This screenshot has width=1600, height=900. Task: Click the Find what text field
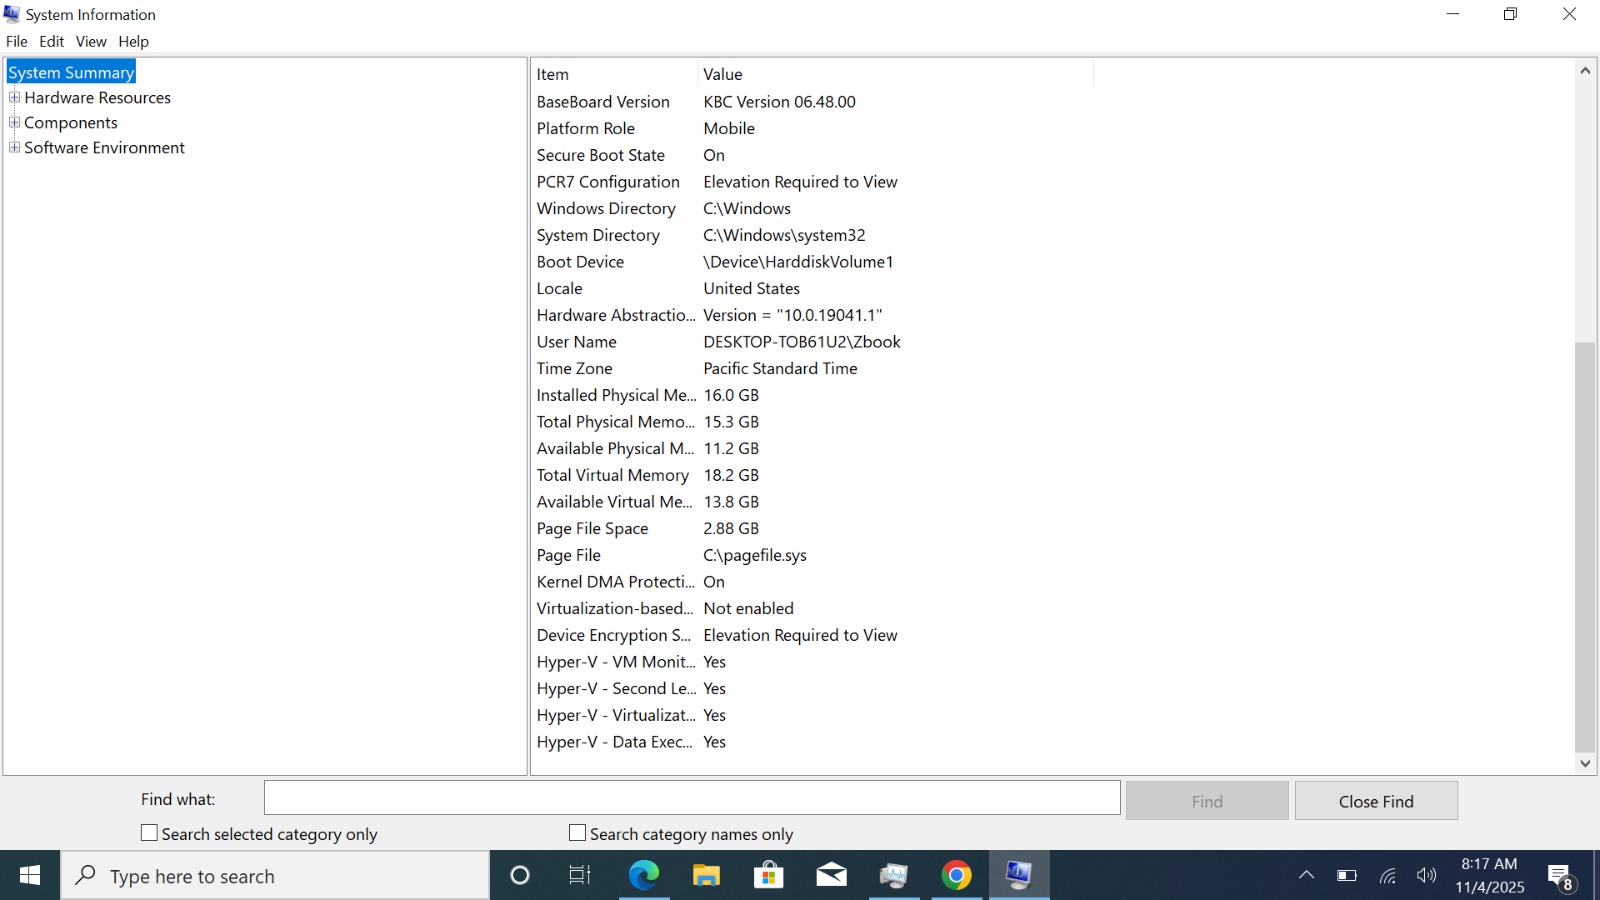692,798
